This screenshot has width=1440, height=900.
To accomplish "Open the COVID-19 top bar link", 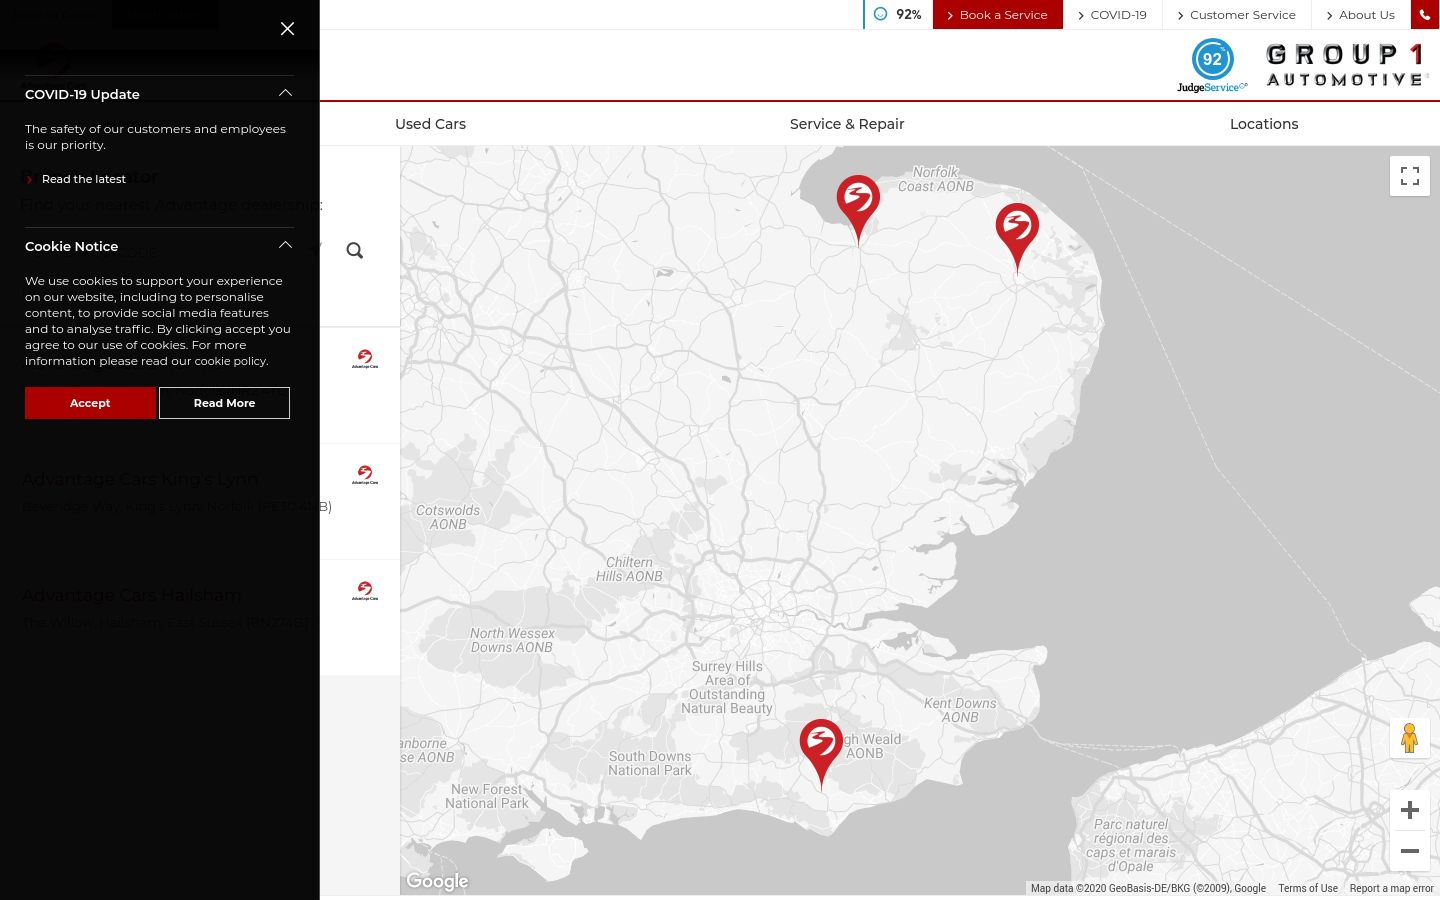I will pyautogui.click(x=1112, y=15).
